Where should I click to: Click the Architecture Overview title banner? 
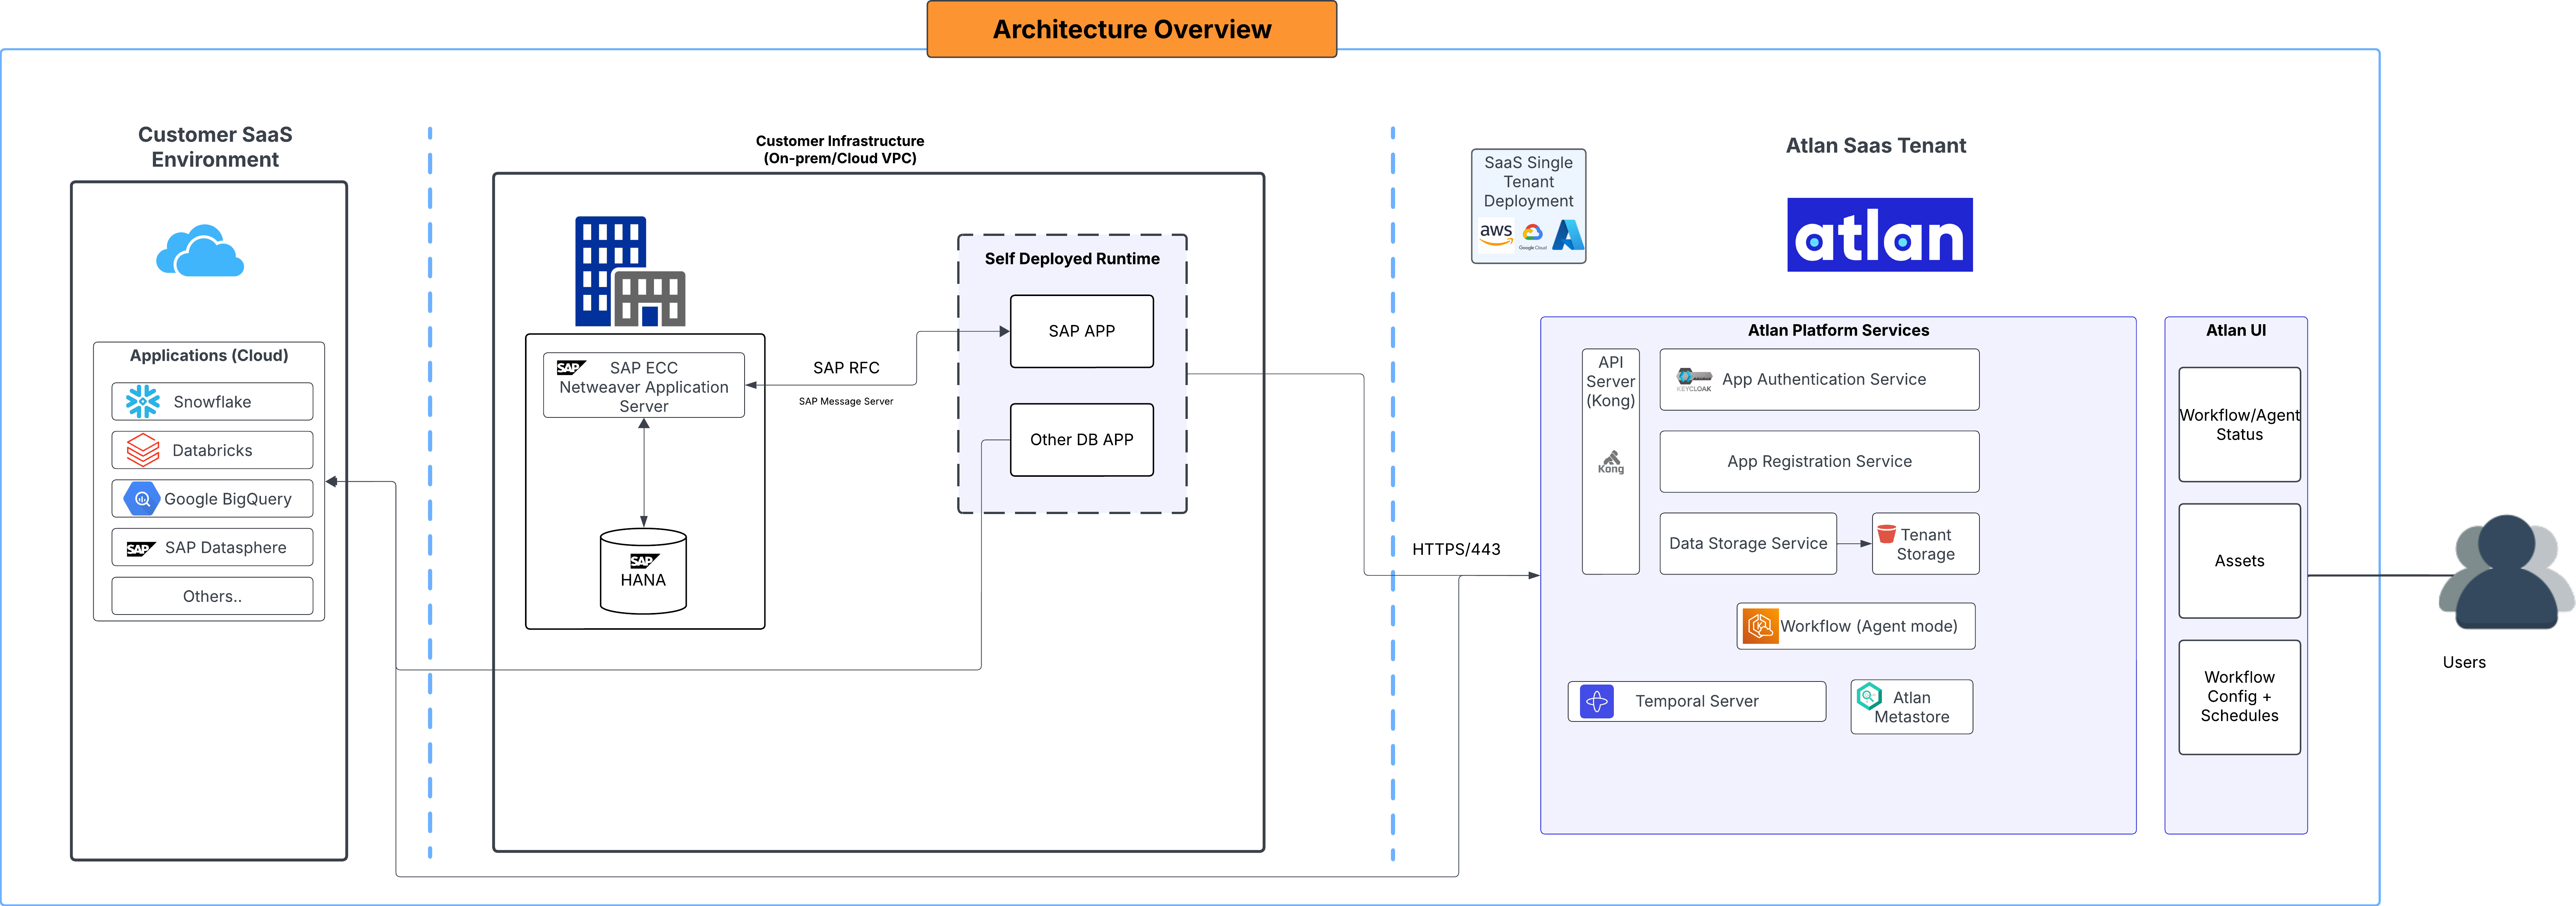pos(1131,29)
